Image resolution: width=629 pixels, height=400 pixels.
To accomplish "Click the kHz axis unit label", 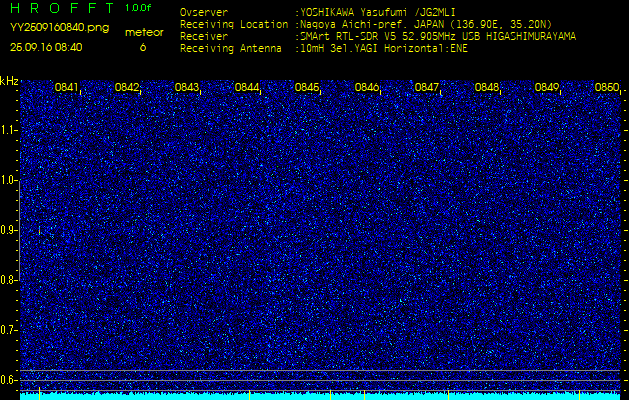I will coord(9,82).
